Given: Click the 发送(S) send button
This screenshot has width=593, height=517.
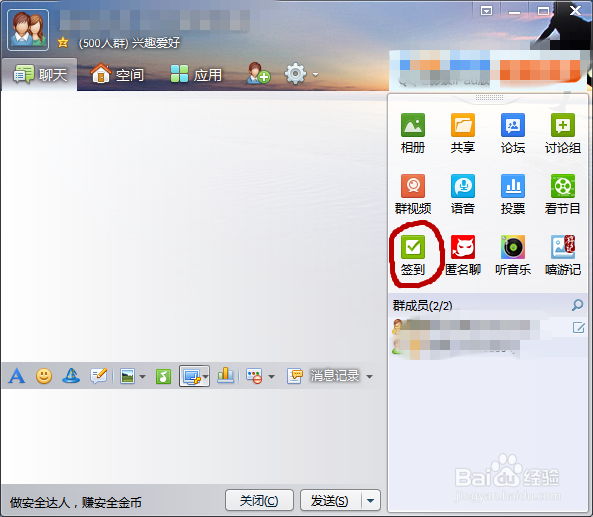Looking at the screenshot, I should [x=331, y=501].
